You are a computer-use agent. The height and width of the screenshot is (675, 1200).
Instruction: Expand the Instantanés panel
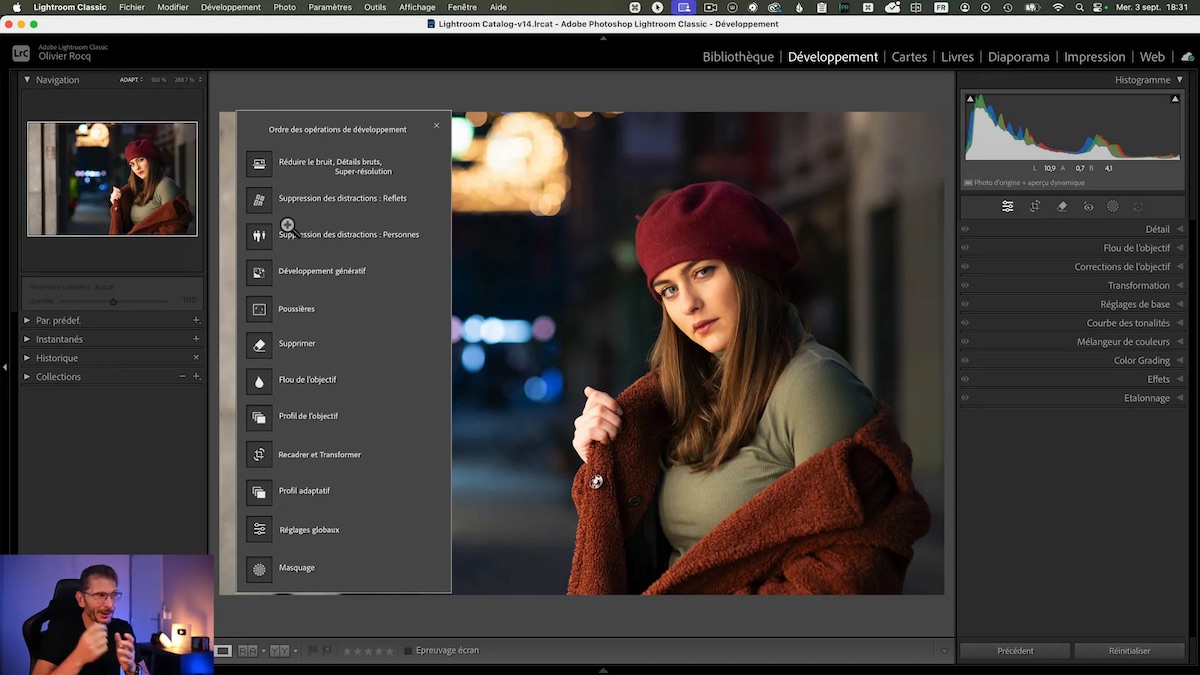[27, 339]
